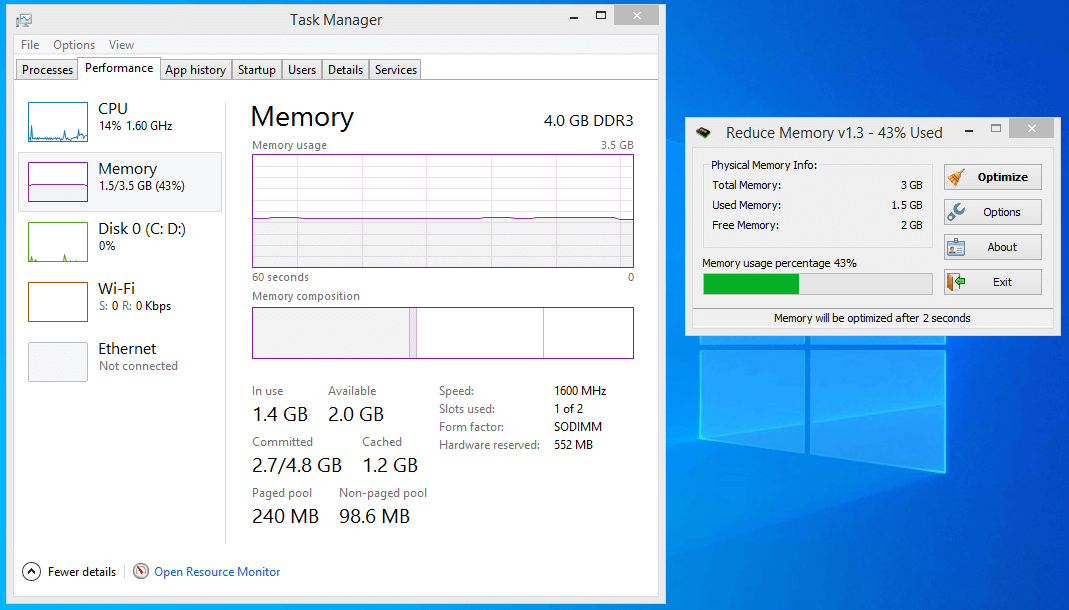Click the '4.0 GB DDR3' heading text
1069x610 pixels.
(x=588, y=121)
